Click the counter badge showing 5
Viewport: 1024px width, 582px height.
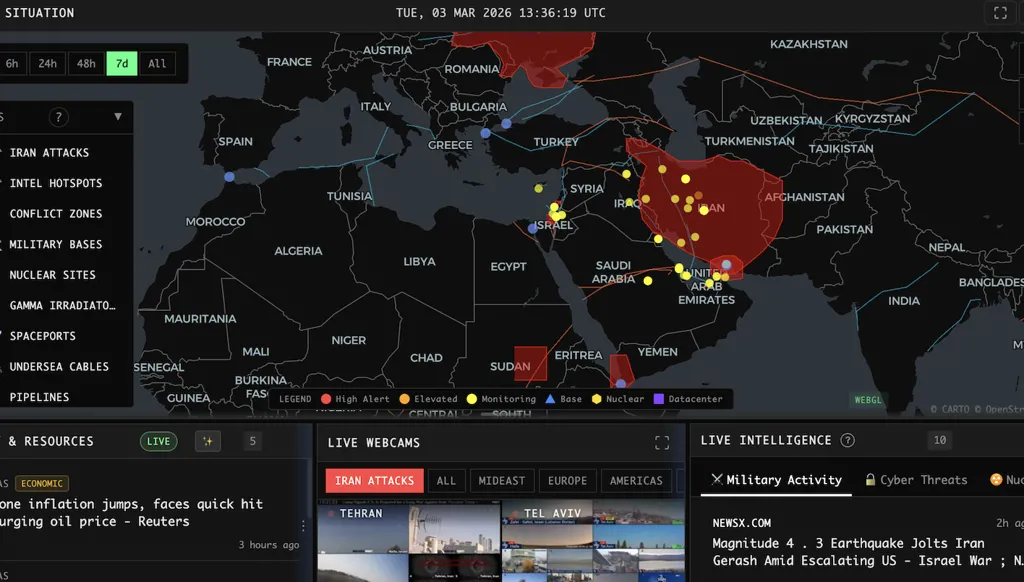pyautogui.click(x=252, y=441)
